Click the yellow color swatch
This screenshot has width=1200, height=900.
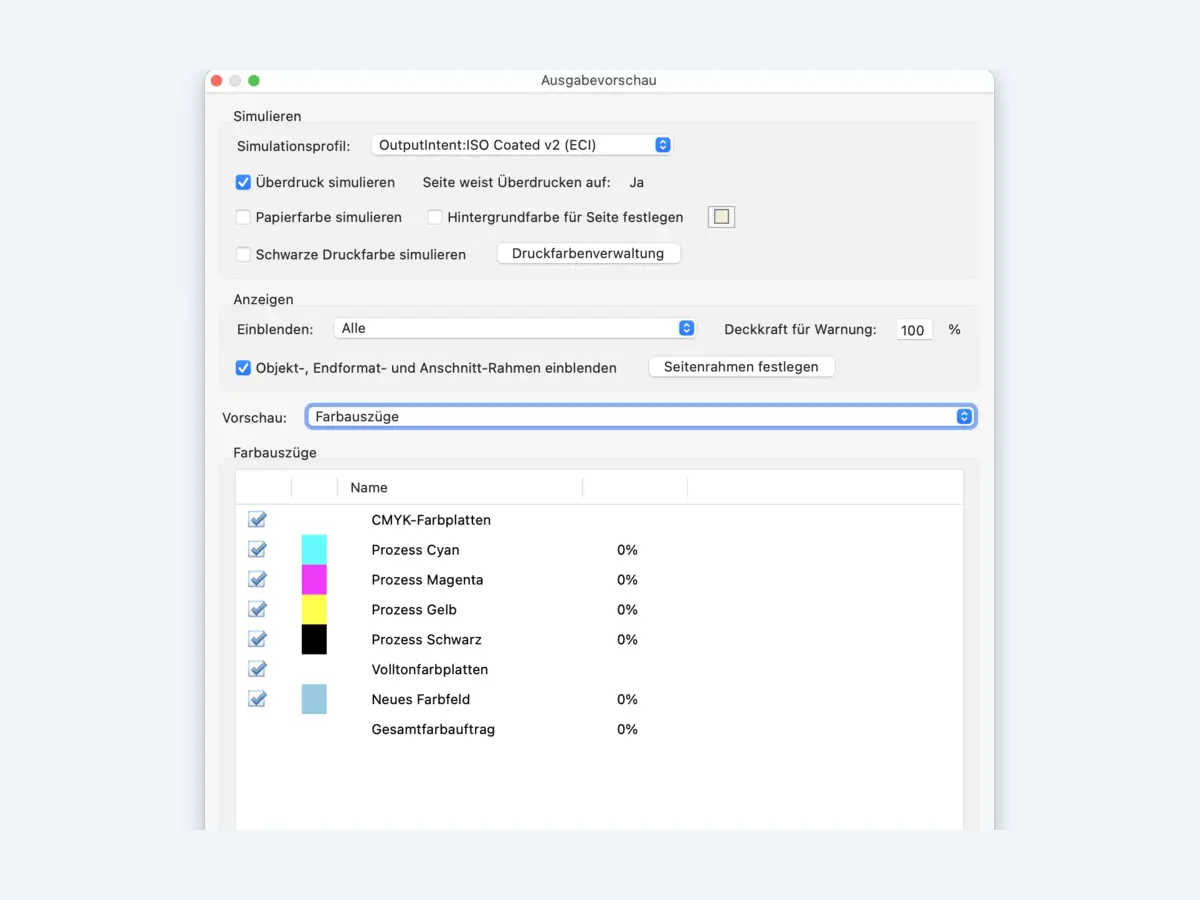(x=314, y=610)
